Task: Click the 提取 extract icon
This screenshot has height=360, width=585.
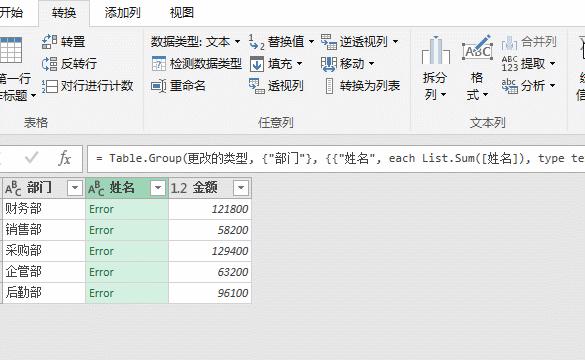Action: pyautogui.click(x=510, y=64)
